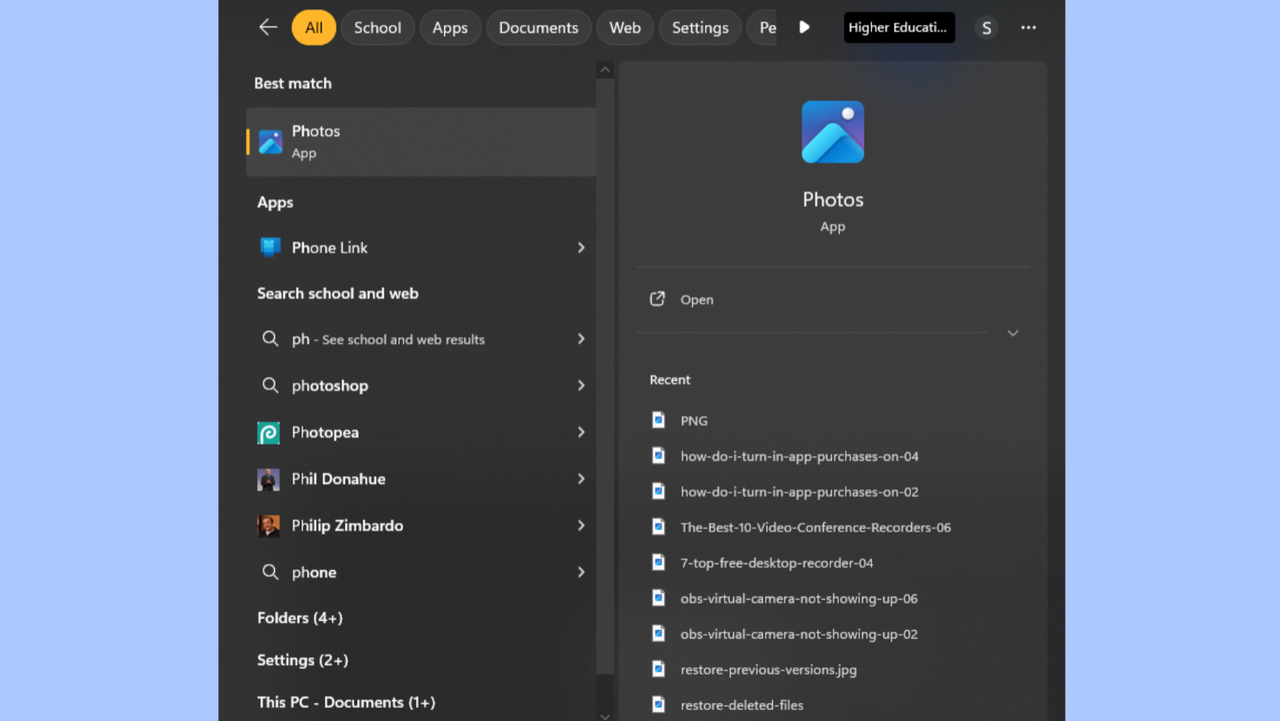This screenshot has width=1280, height=721.
Task: Switch to the Web filter tab
Action: point(625,28)
